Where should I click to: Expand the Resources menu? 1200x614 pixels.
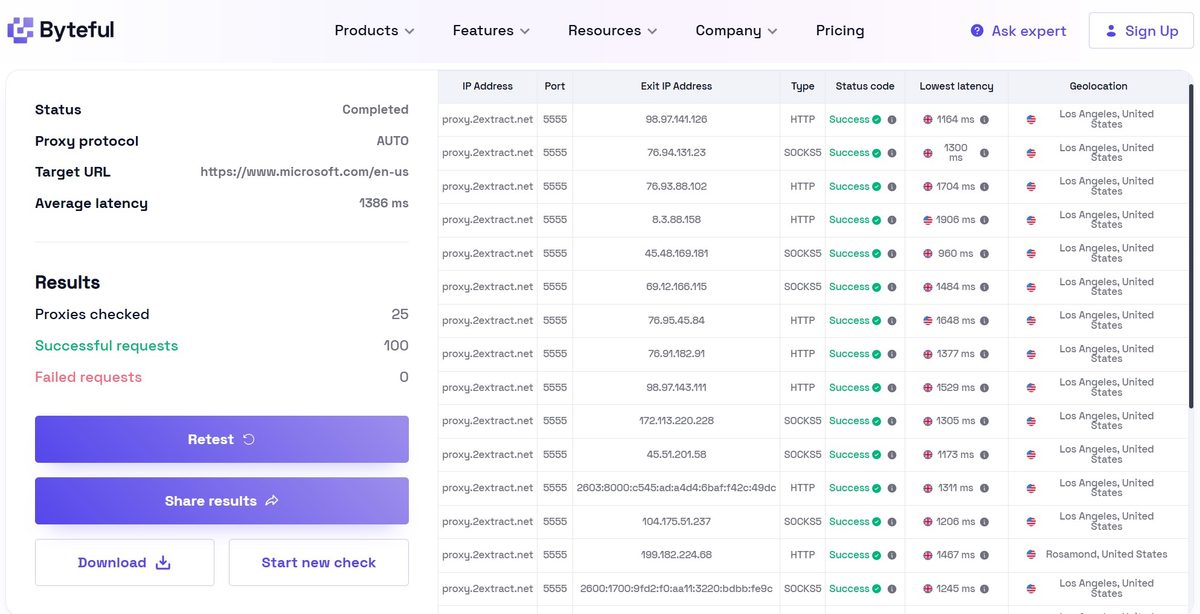pyautogui.click(x=613, y=31)
